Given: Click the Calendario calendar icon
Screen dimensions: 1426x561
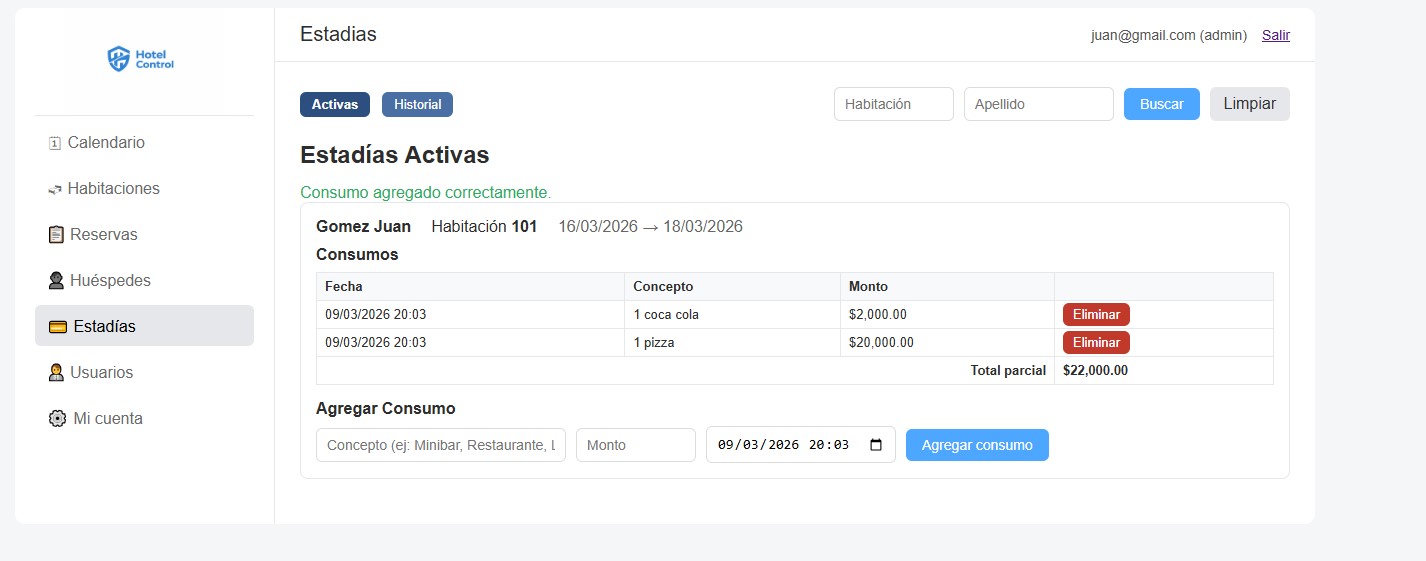Looking at the screenshot, I should coord(55,143).
